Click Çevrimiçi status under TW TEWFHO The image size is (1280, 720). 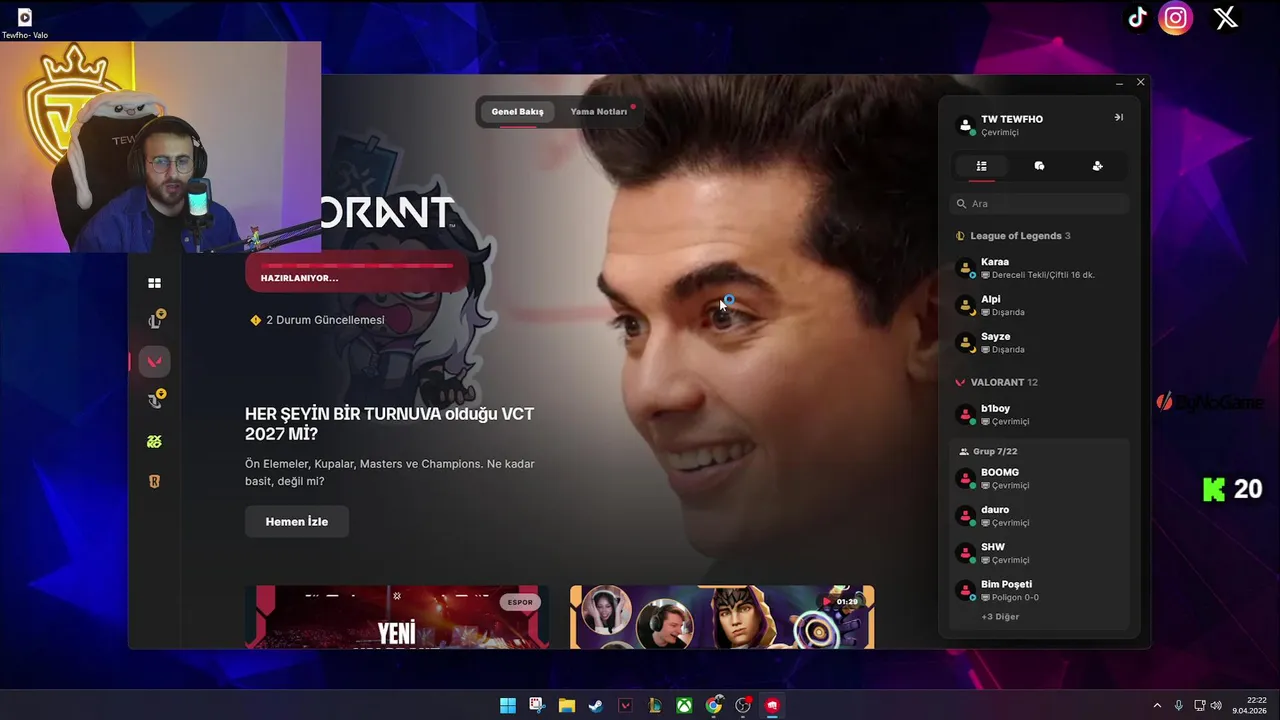click(x=1000, y=132)
